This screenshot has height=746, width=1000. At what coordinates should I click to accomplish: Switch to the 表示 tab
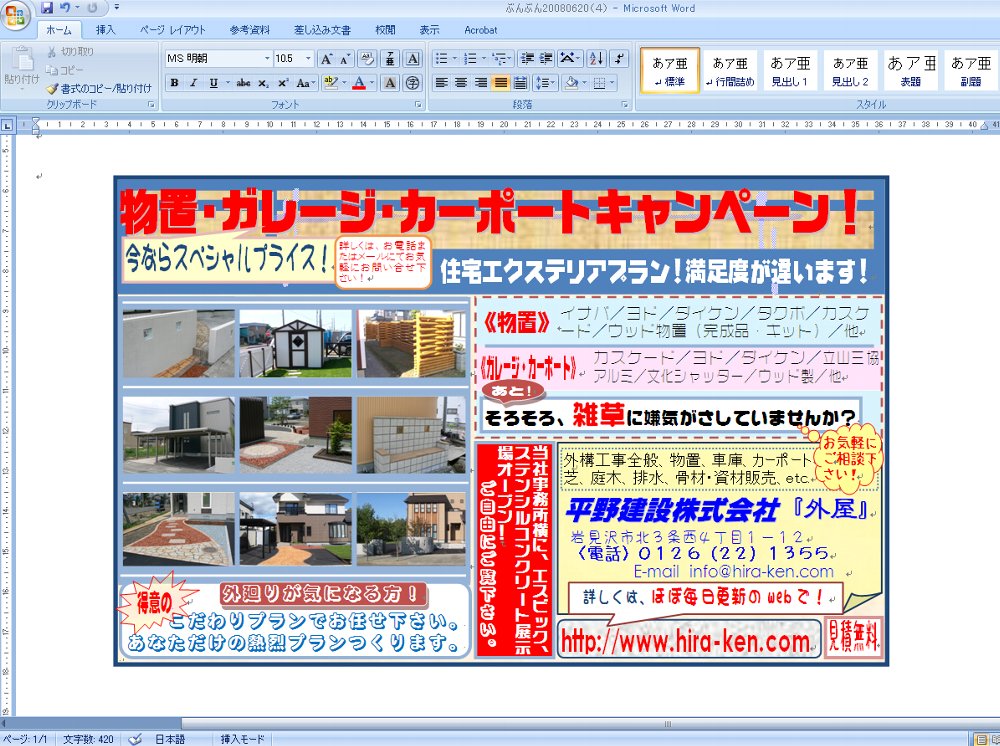[429, 30]
